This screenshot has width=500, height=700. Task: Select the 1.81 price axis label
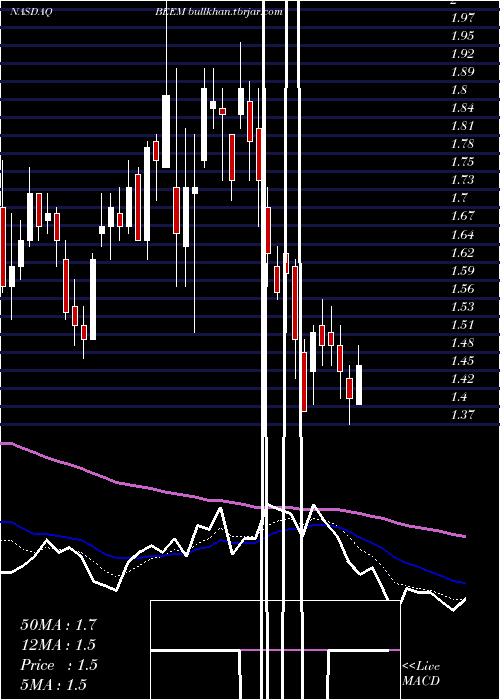[x=462, y=126]
